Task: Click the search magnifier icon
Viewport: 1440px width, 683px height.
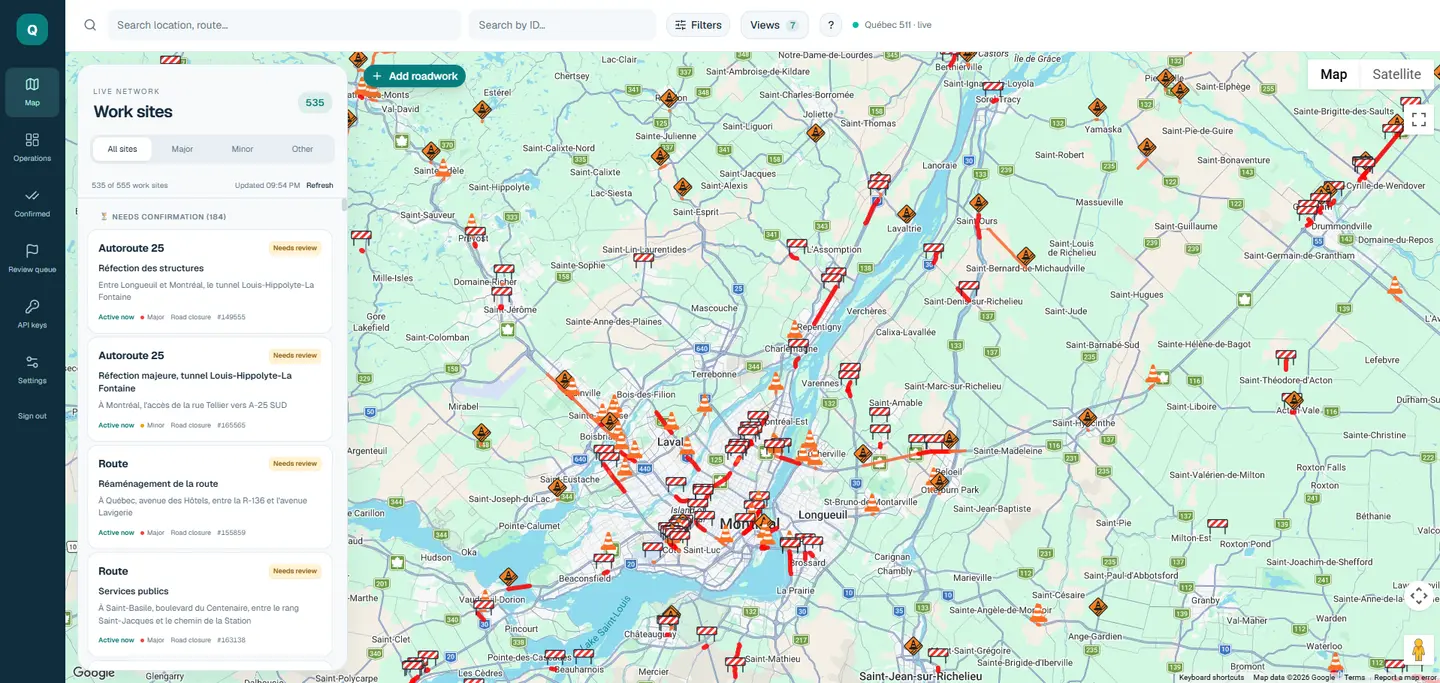Action: pos(90,25)
